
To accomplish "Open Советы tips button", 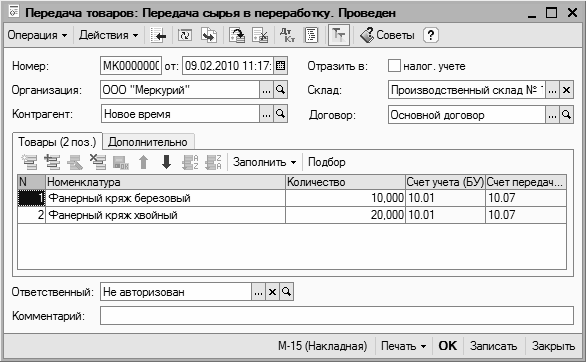I will 388,35.
